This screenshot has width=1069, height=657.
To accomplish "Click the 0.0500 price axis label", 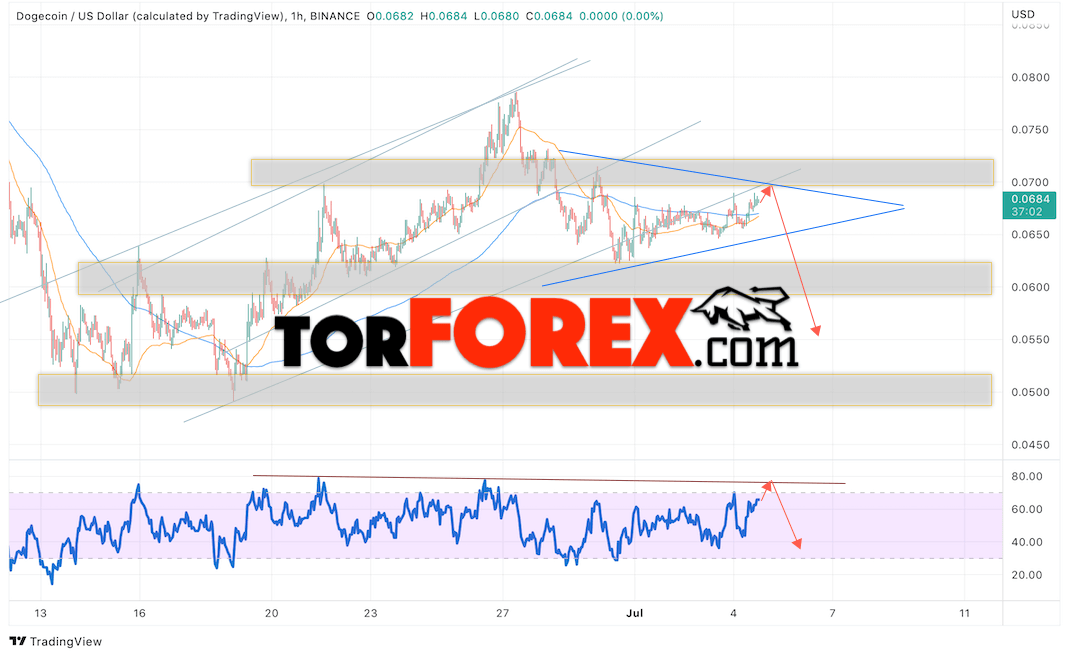I will coord(1030,393).
